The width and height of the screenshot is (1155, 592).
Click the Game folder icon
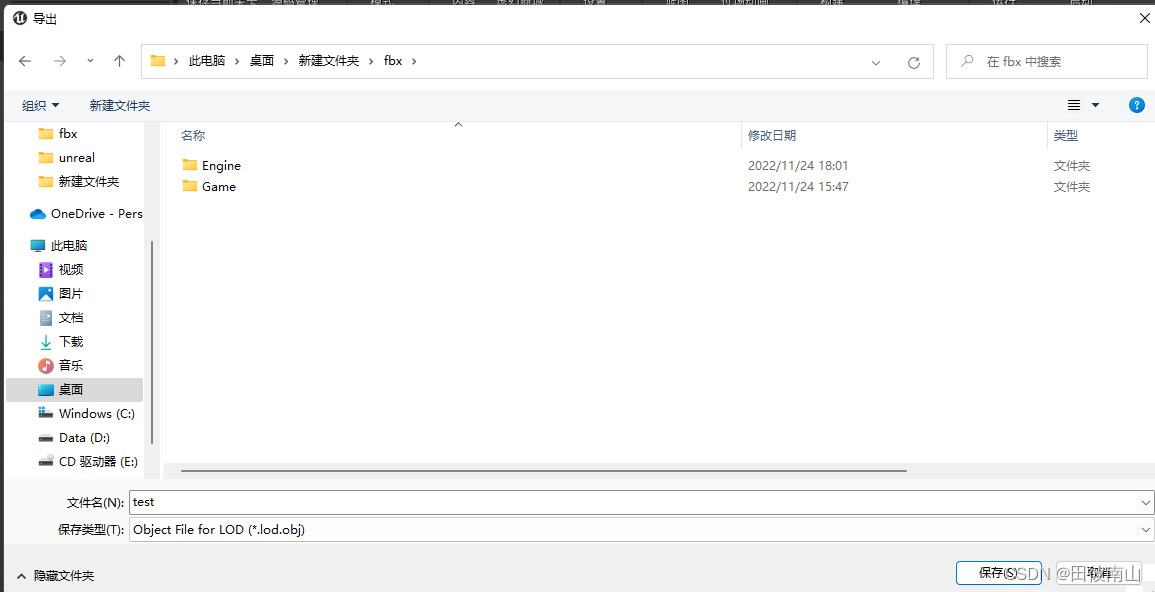pos(190,186)
